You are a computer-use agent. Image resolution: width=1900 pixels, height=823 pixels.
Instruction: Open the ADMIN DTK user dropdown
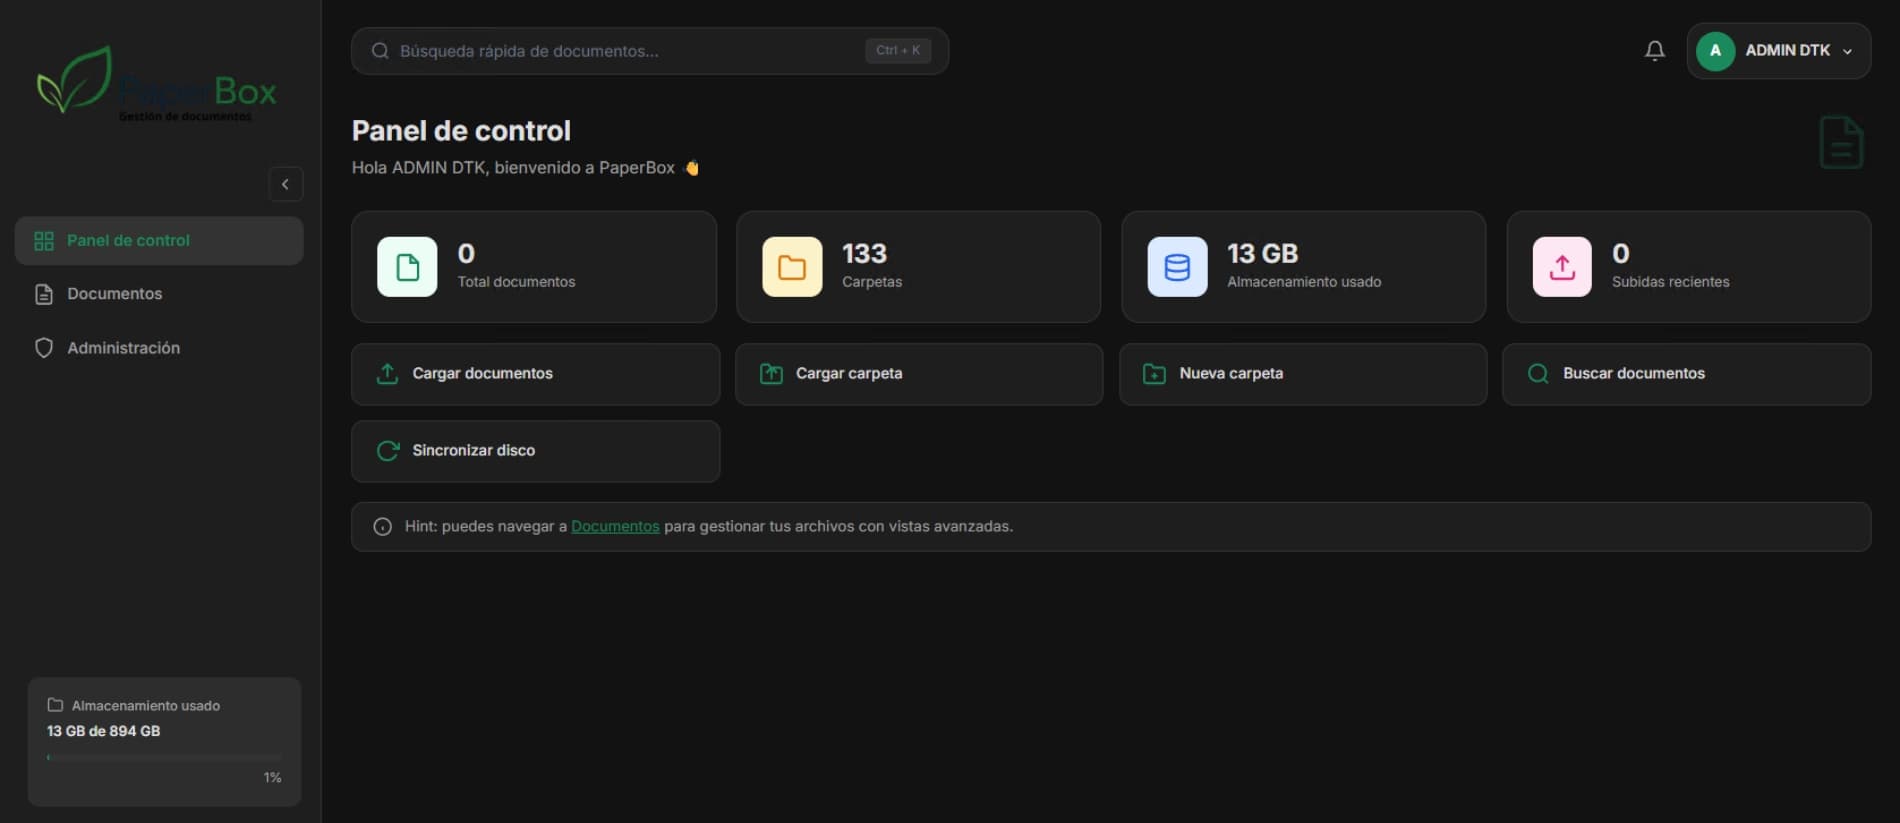coord(1778,51)
